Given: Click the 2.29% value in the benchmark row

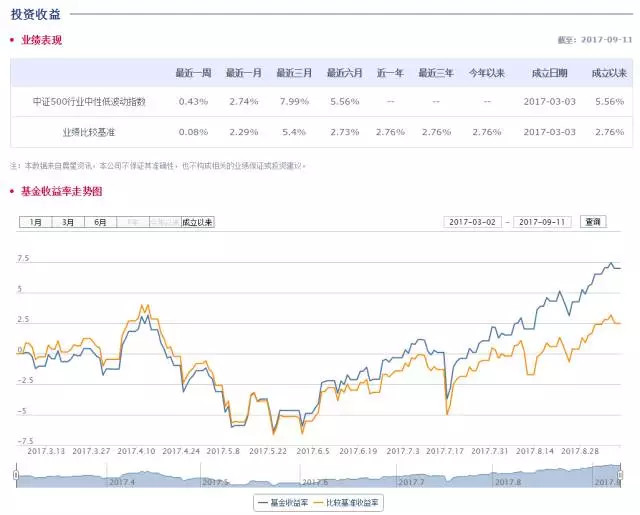Looking at the screenshot, I should pos(244,132).
